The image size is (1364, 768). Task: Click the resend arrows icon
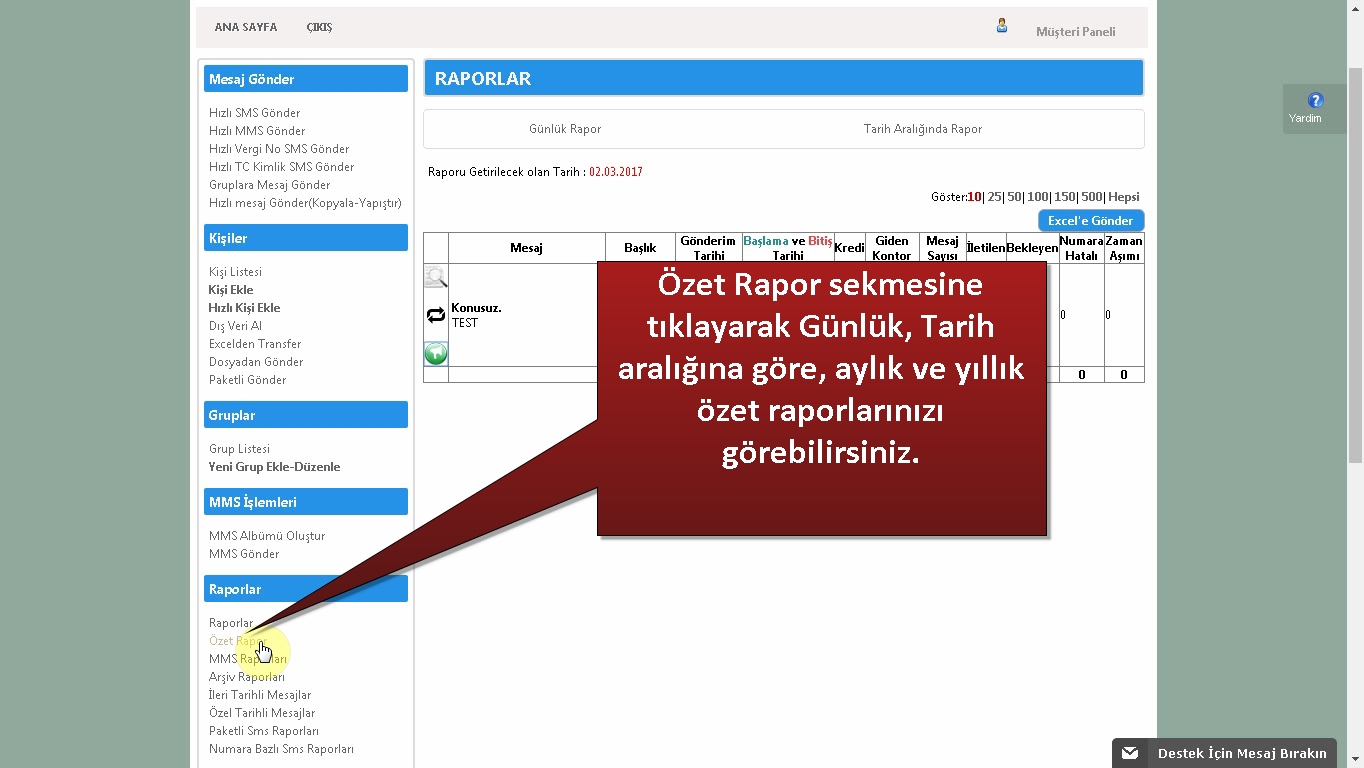(x=436, y=315)
